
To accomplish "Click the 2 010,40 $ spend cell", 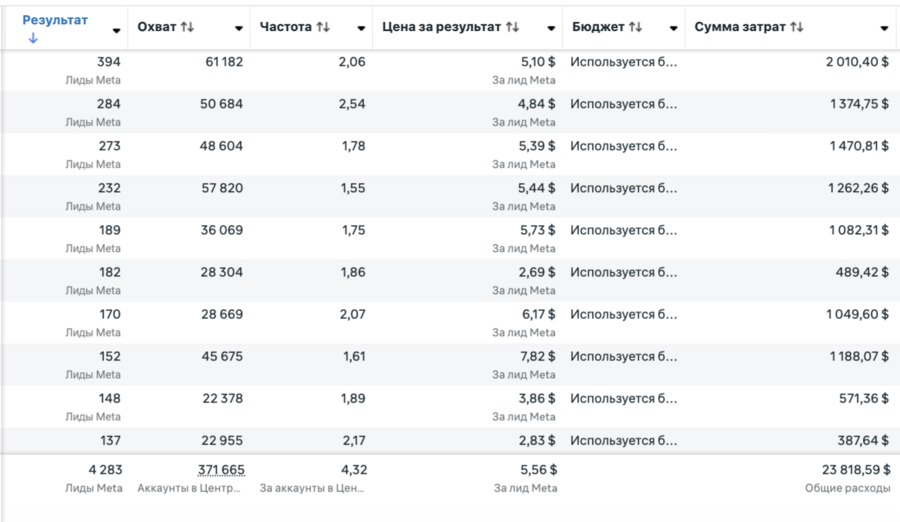I will (857, 62).
